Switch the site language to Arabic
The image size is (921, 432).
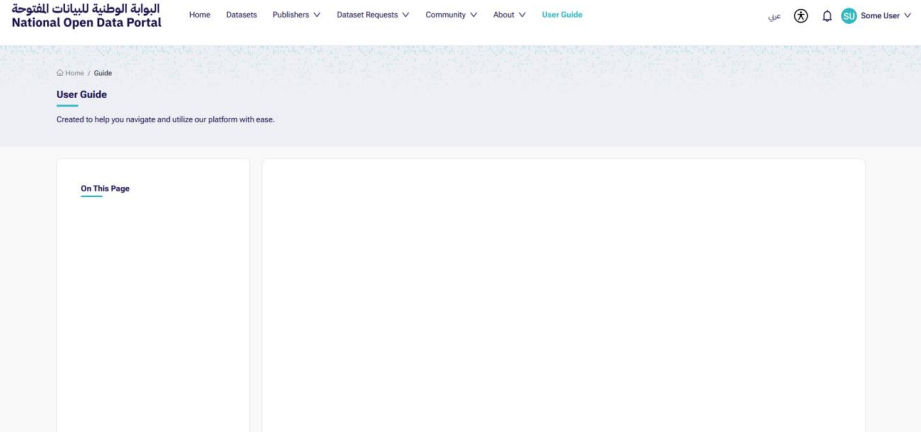click(774, 15)
